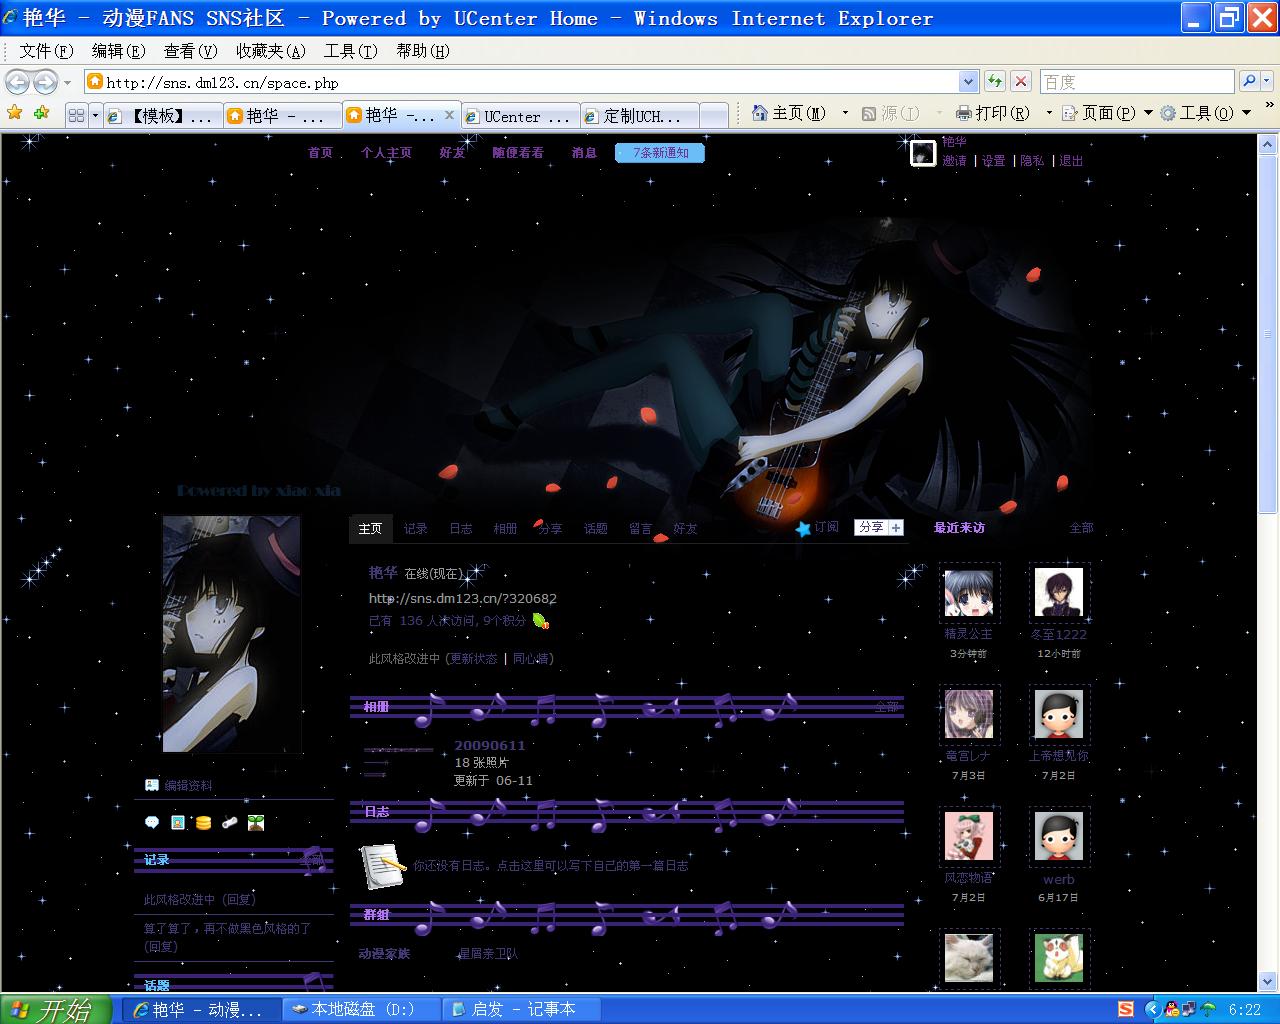Click the Add to Favorites icon

click(41, 113)
